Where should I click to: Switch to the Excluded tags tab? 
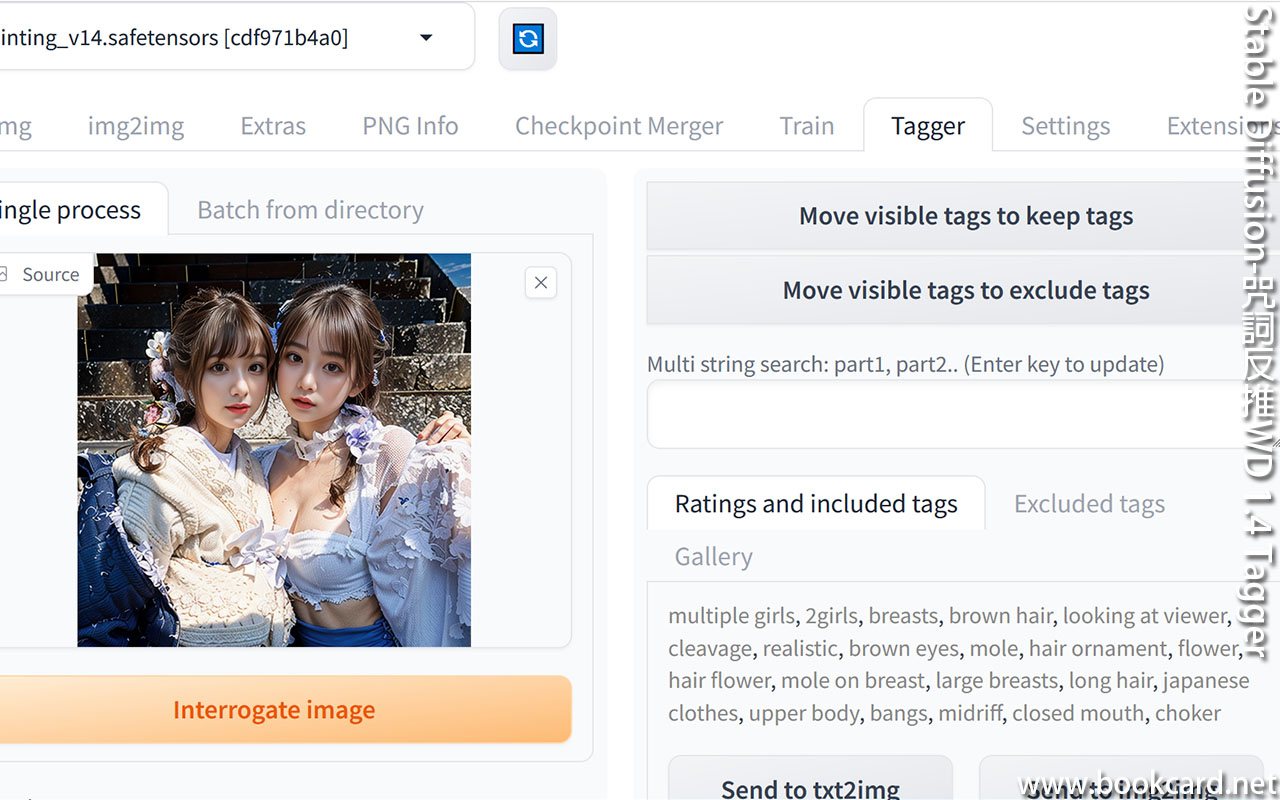[x=1089, y=503]
